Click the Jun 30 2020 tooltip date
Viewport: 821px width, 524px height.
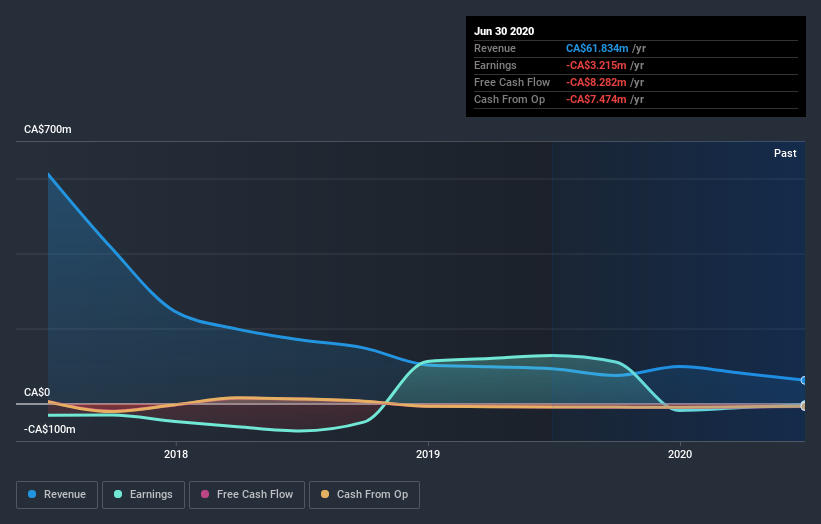point(504,31)
